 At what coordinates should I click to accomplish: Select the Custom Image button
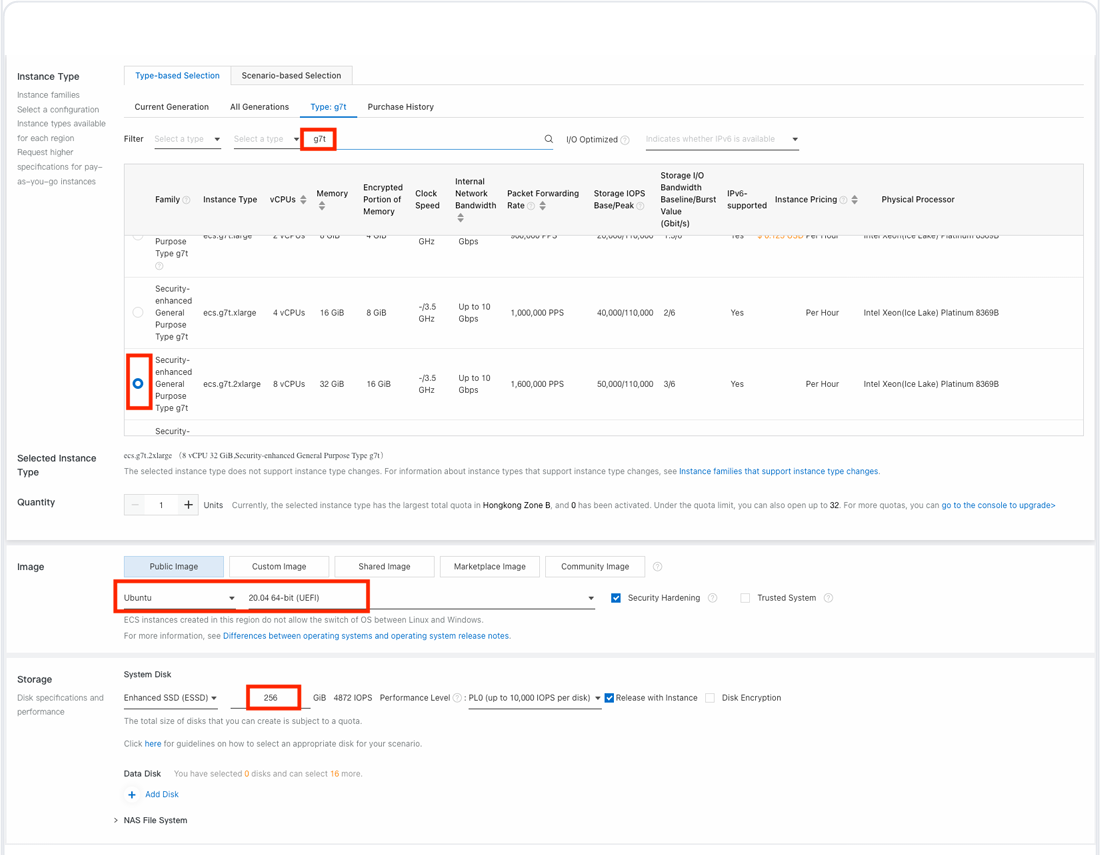(x=279, y=566)
